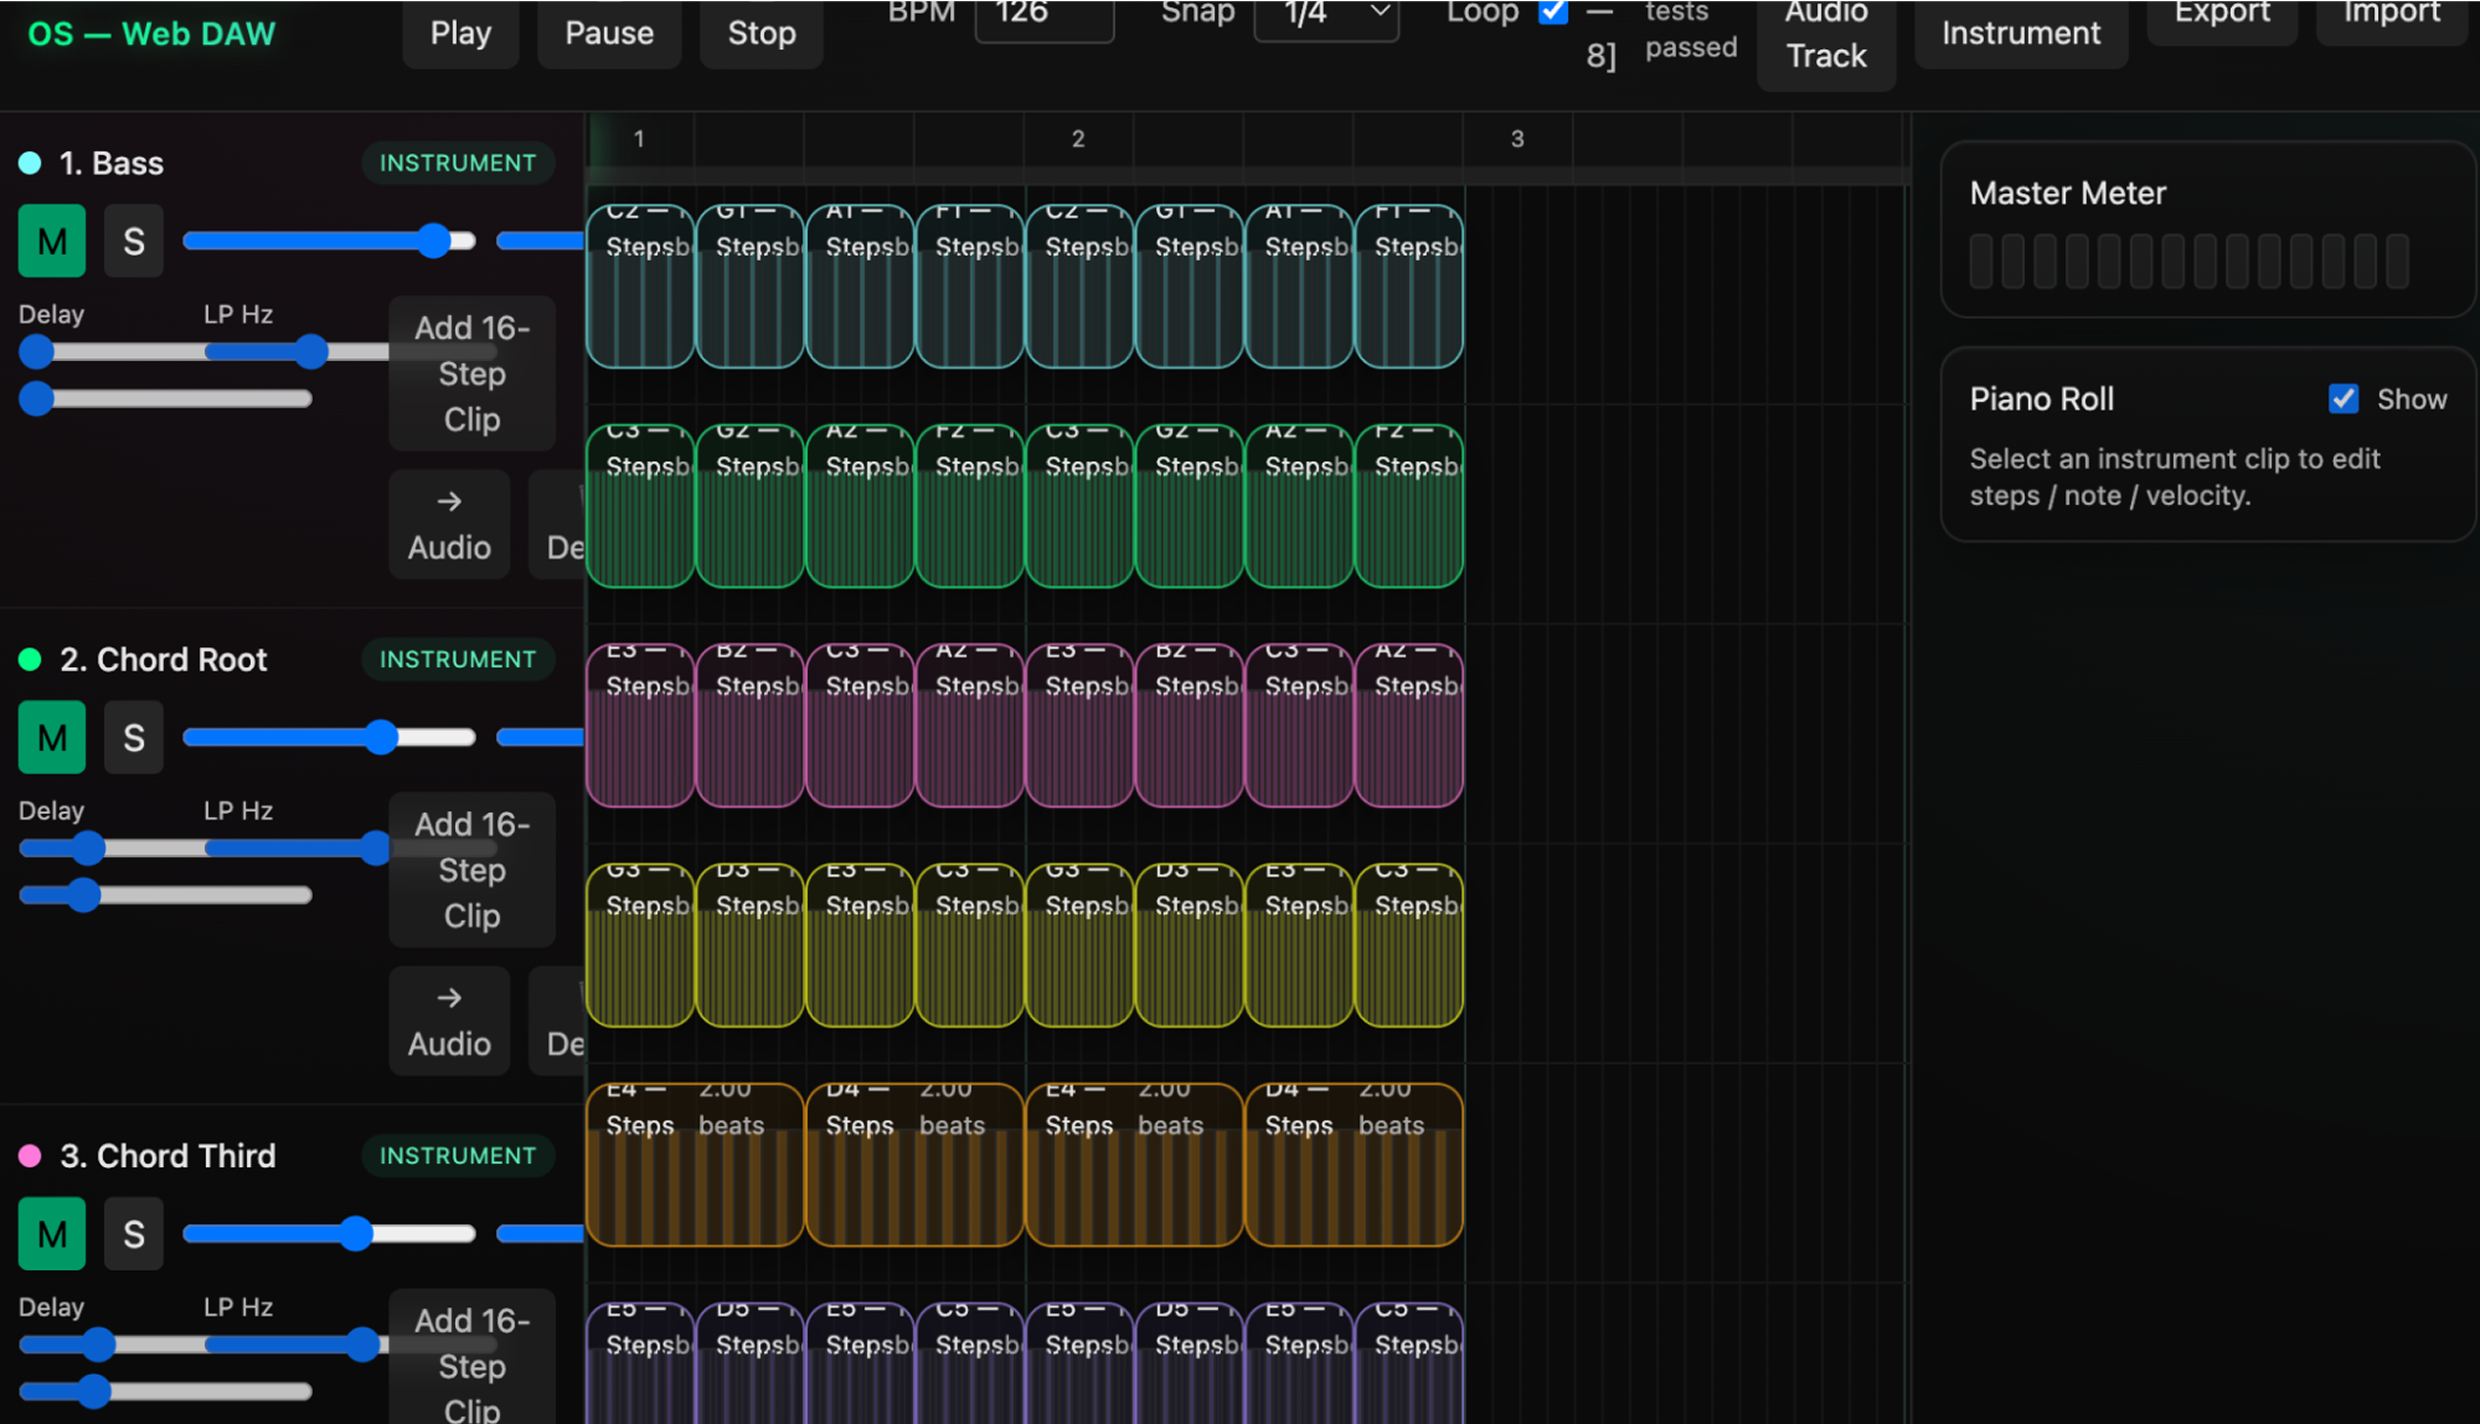Export the project
The height and width of the screenshot is (1424, 2480).
coord(2221,13)
